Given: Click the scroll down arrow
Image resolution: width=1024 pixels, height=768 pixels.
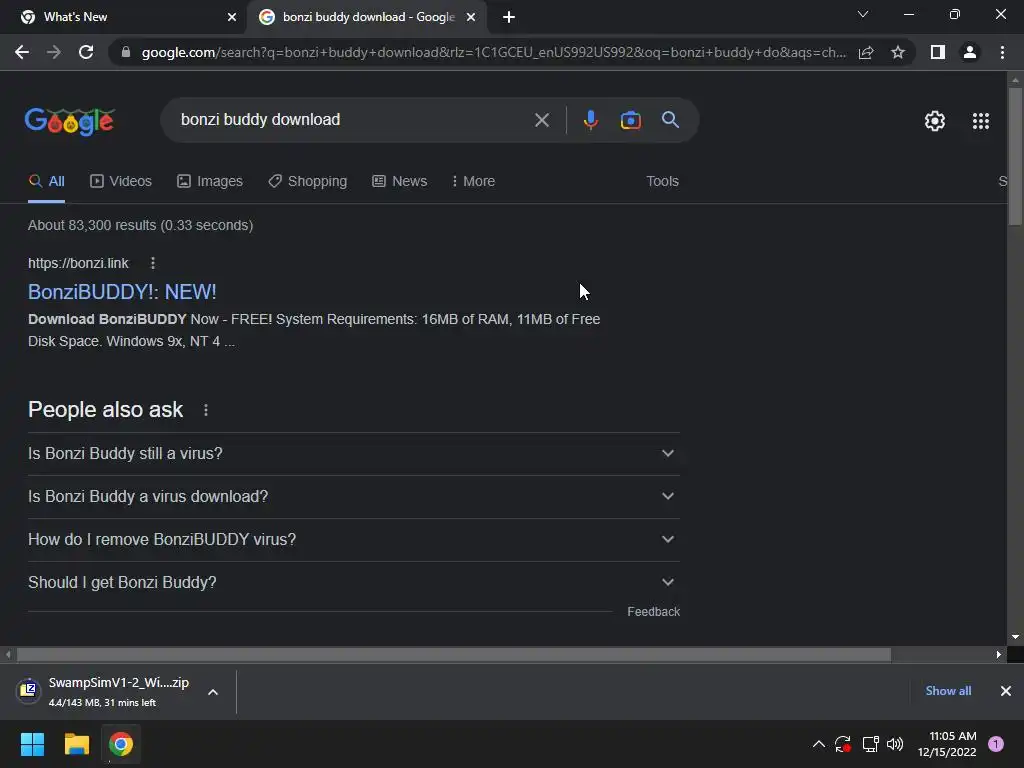Looking at the screenshot, I should [x=1015, y=637].
